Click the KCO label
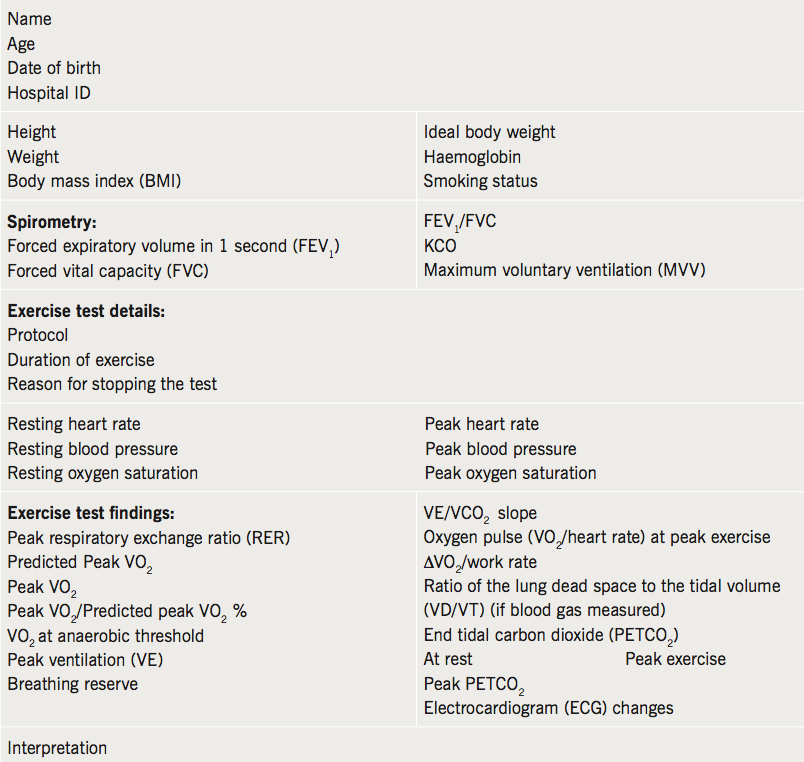This screenshot has width=804, height=762. coord(440,246)
